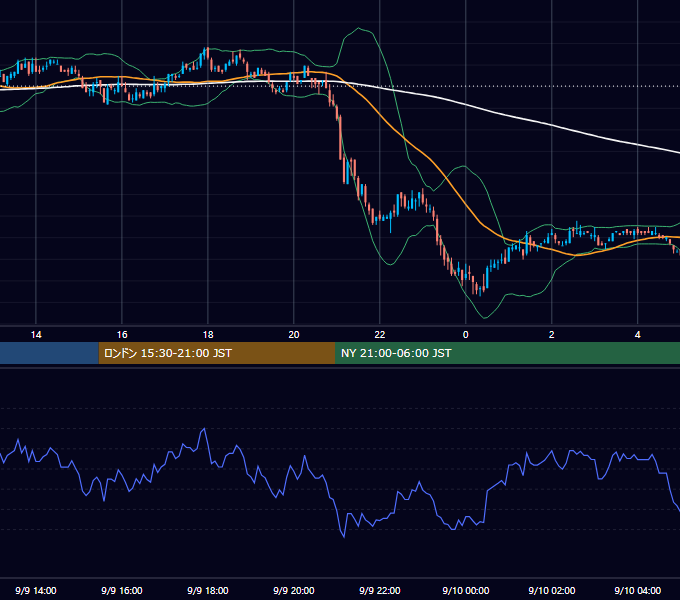Click the 9/9 18:00 date label
680x600 pixels.
208,590
